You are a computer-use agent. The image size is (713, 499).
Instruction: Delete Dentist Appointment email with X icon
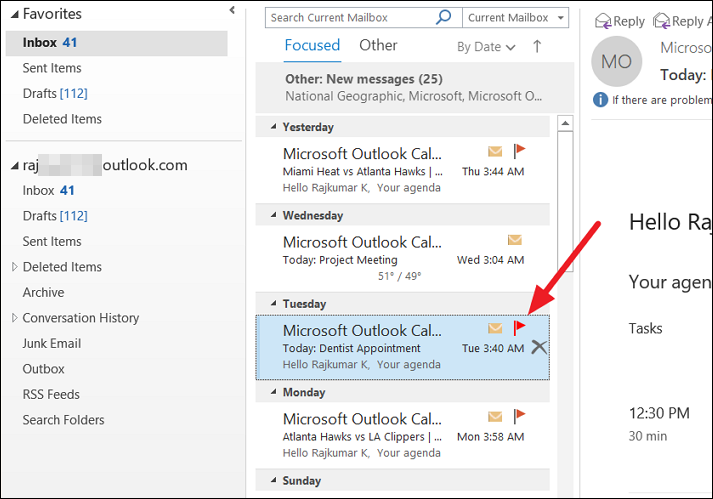[539, 347]
